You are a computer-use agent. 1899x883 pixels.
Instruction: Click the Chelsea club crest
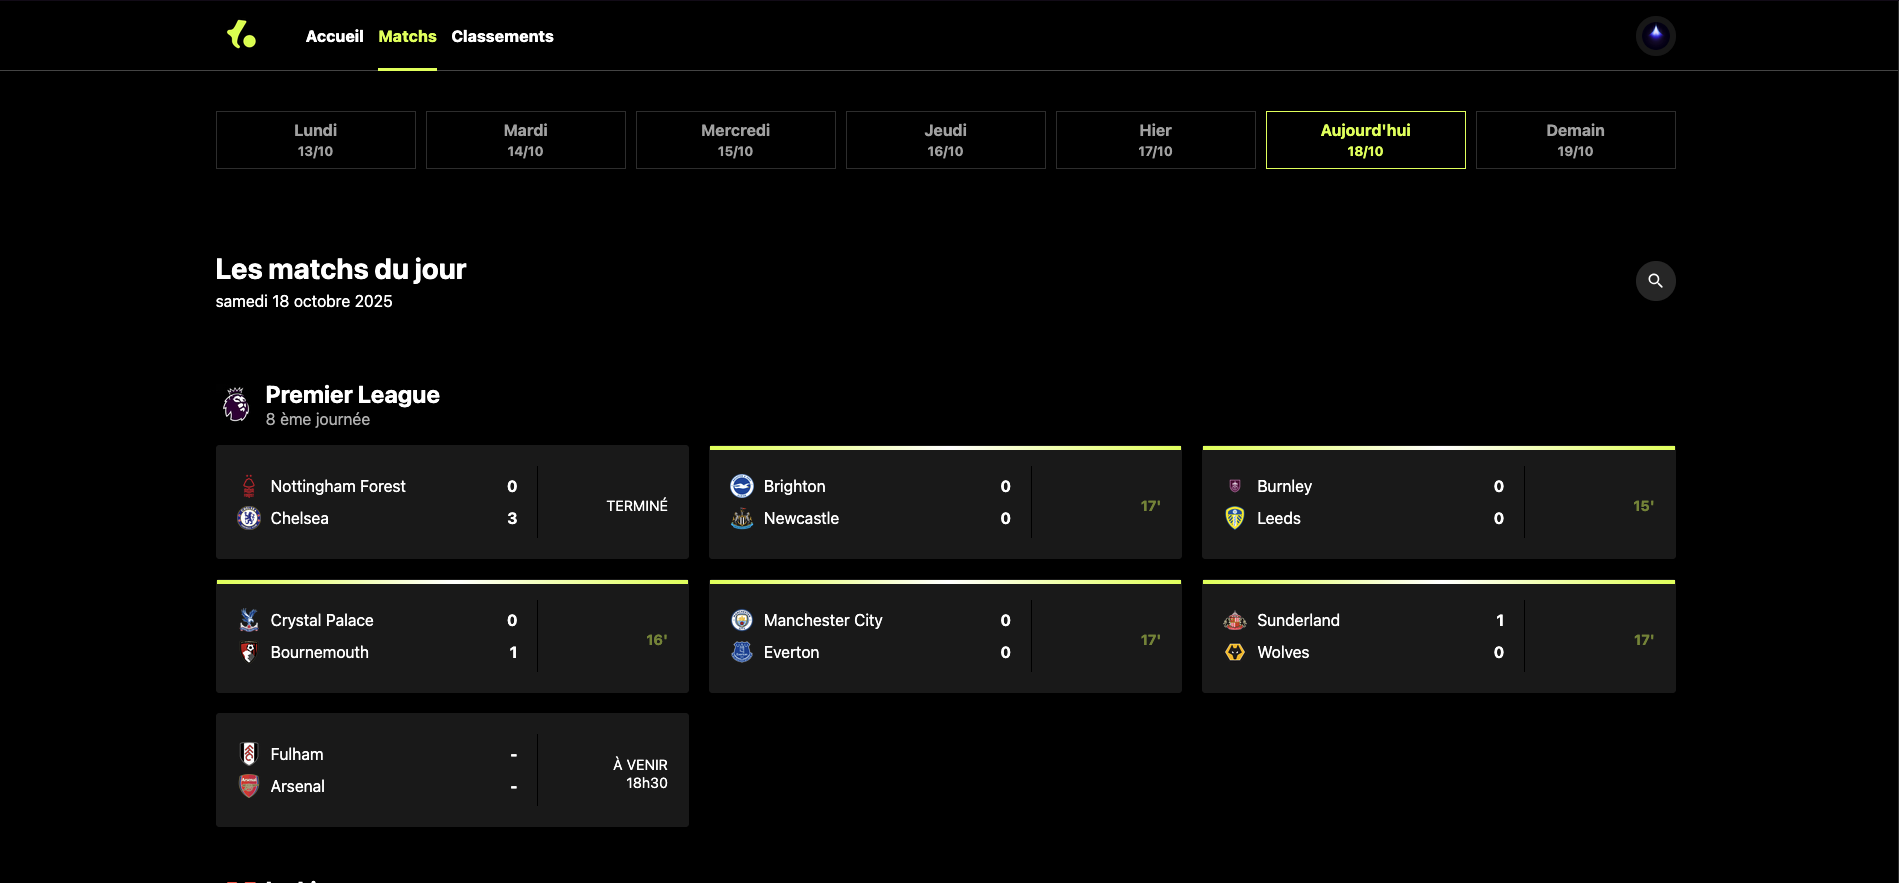point(249,518)
